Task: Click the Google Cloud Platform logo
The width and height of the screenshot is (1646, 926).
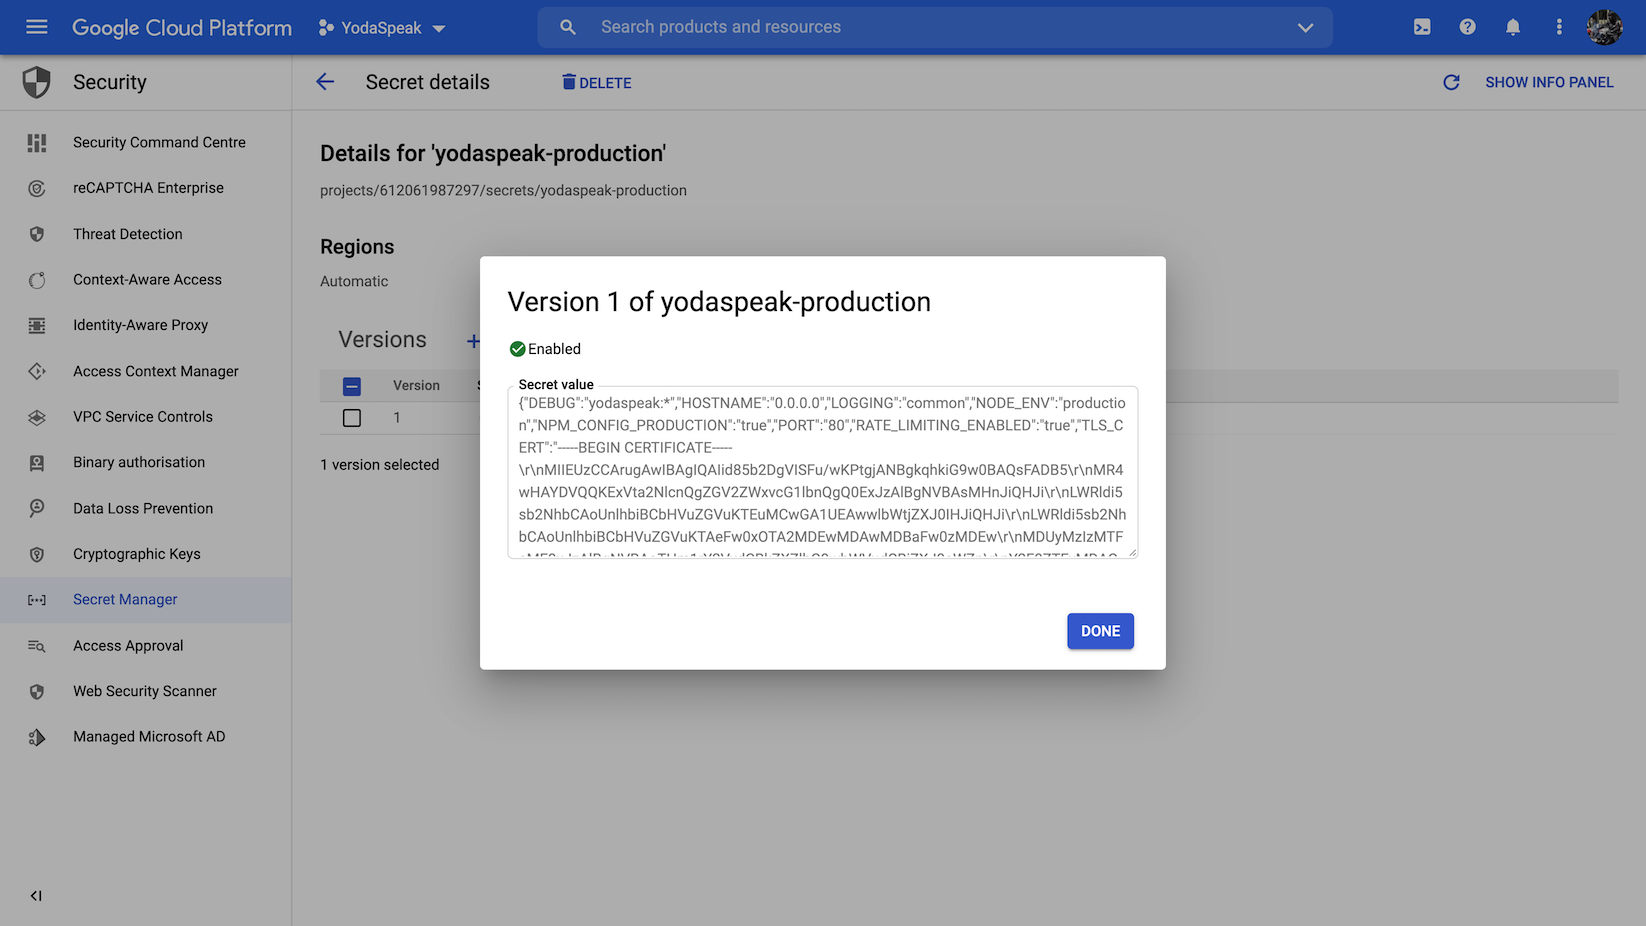Action: 182,28
